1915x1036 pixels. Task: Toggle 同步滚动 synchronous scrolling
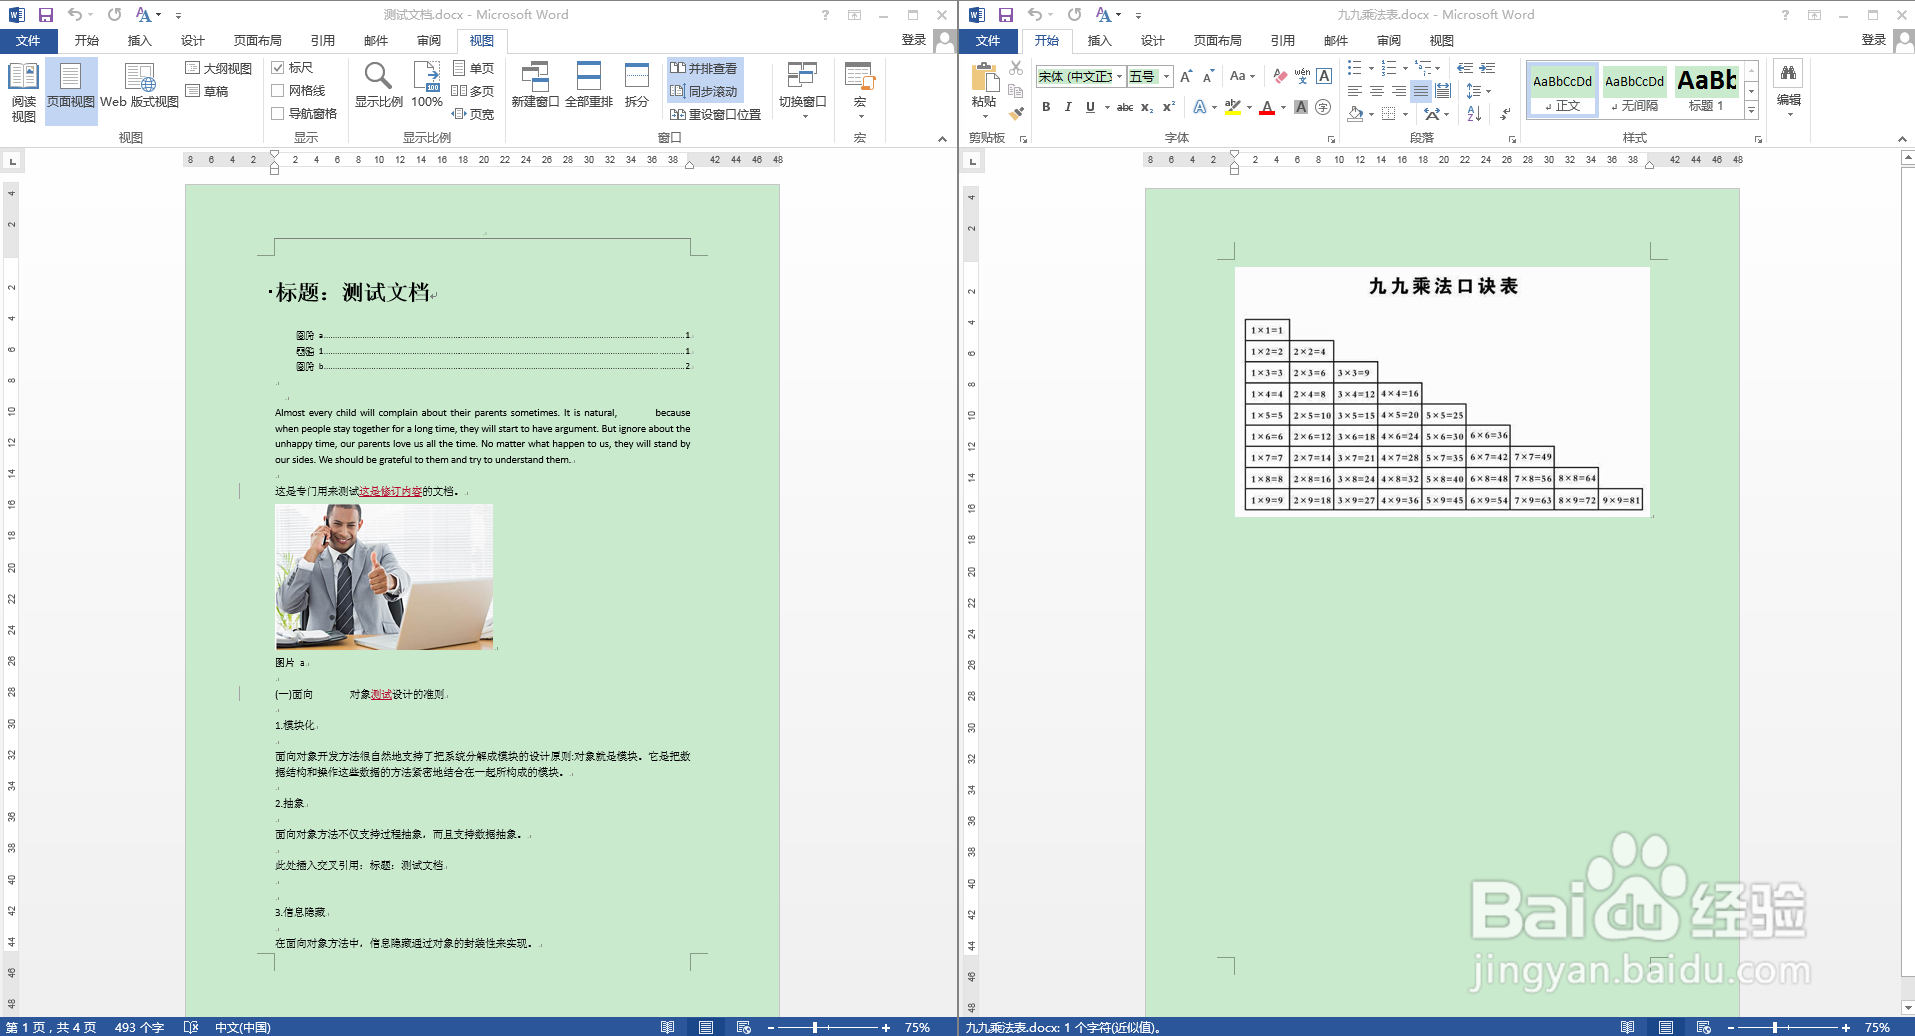[704, 91]
